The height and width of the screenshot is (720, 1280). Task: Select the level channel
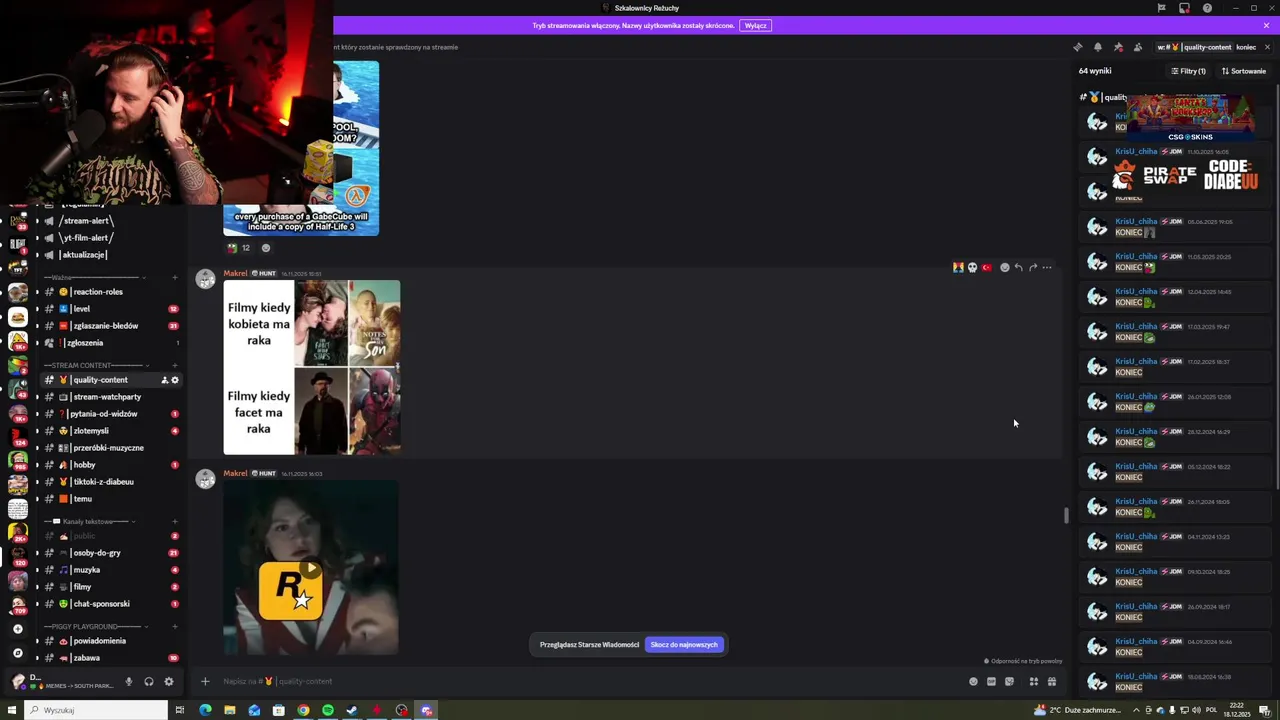(112, 309)
